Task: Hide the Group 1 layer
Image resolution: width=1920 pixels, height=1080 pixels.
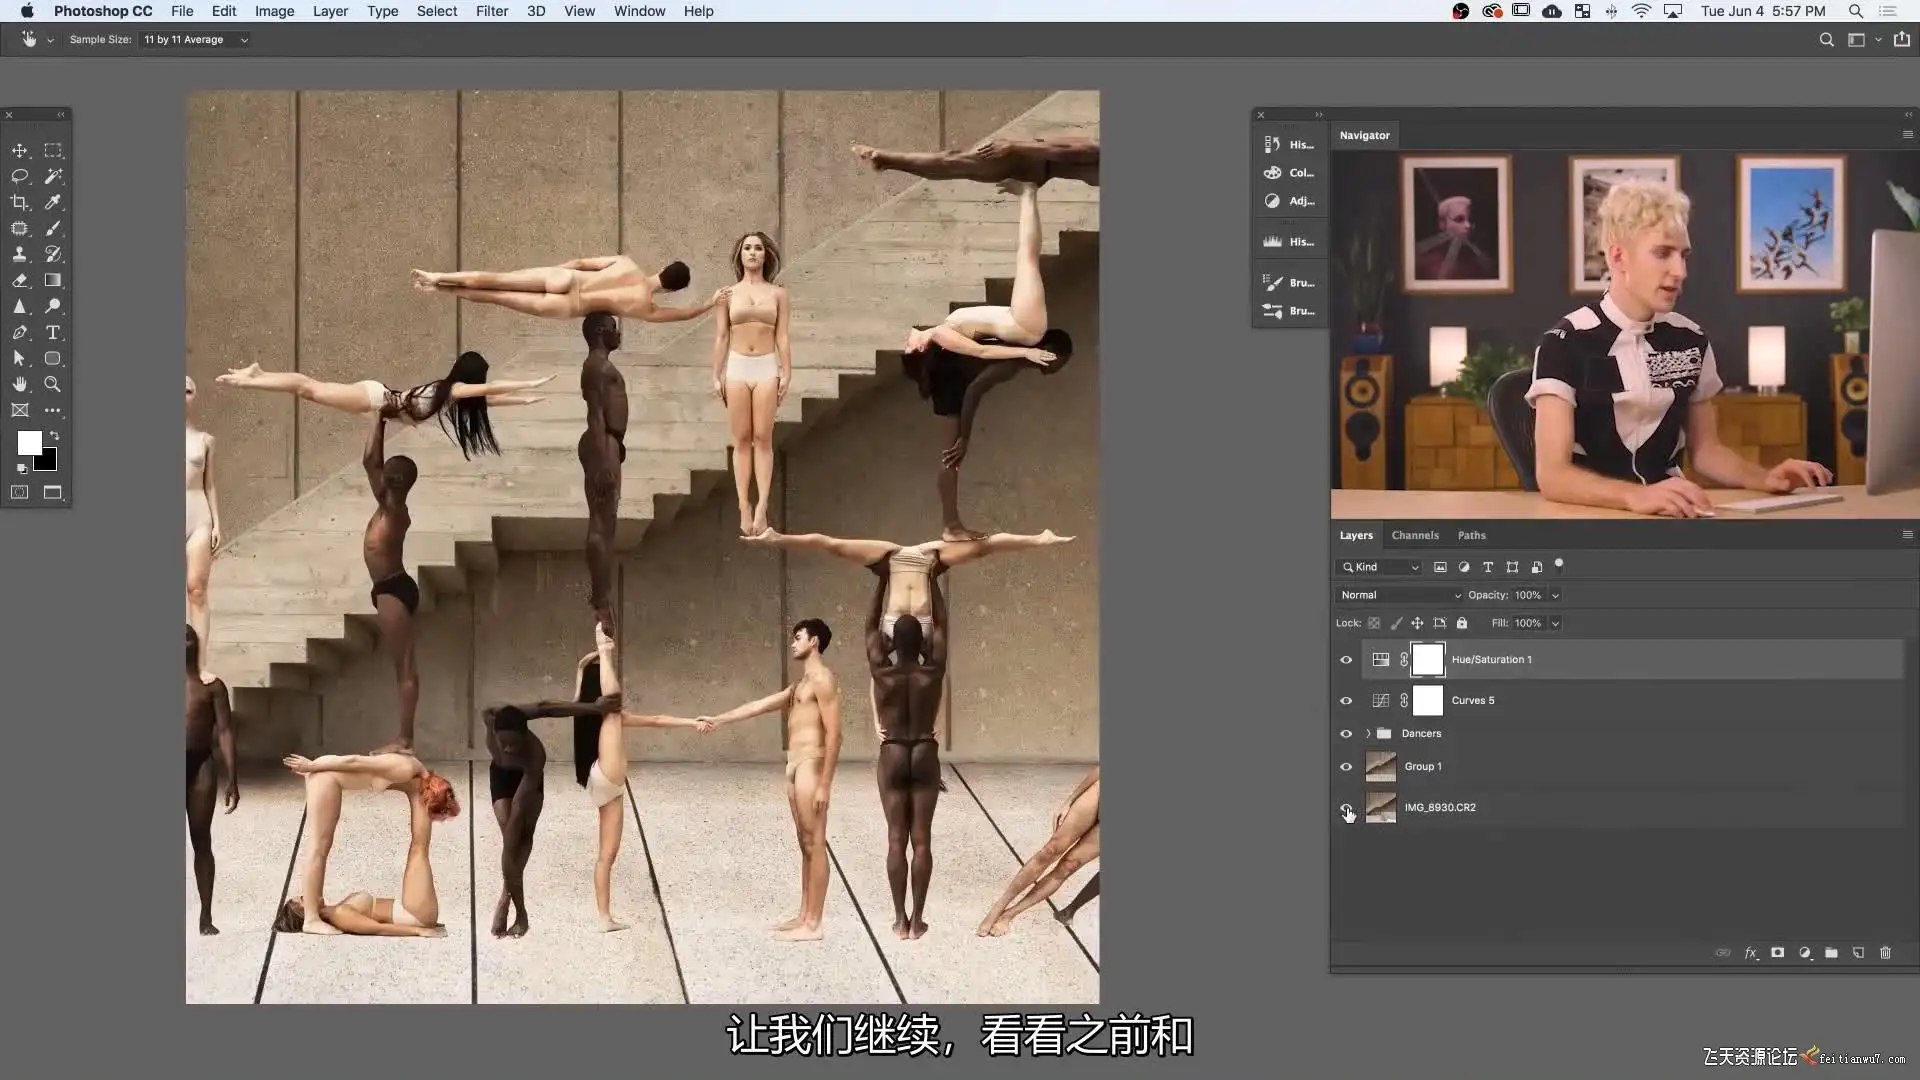Action: coord(1346,767)
